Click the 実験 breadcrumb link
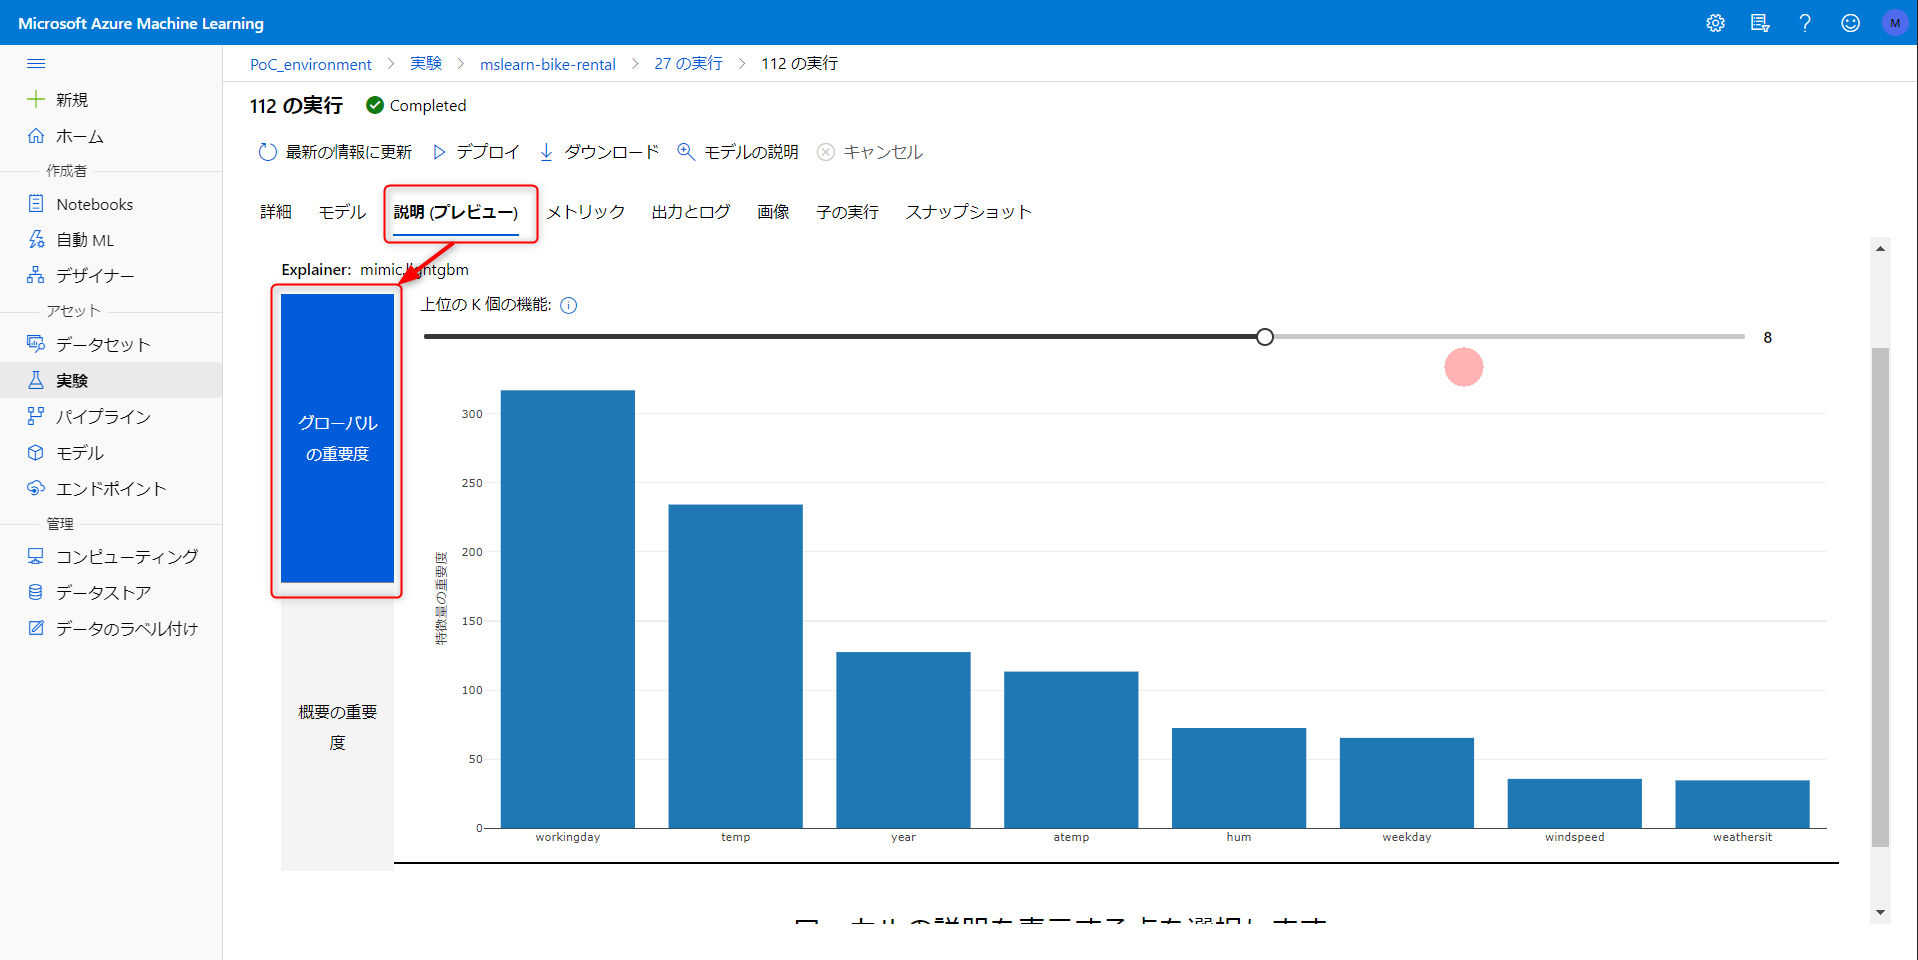This screenshot has width=1918, height=960. [426, 63]
